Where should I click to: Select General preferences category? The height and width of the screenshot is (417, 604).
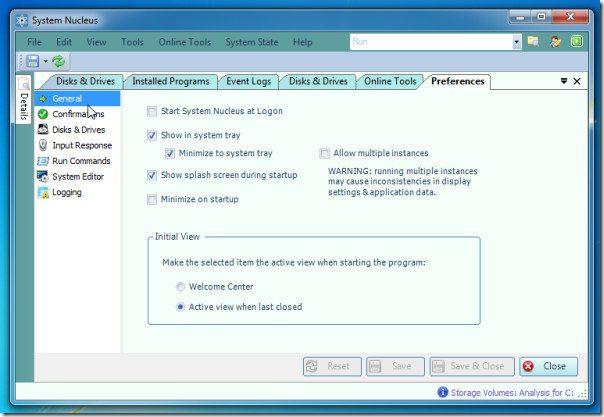(x=77, y=99)
